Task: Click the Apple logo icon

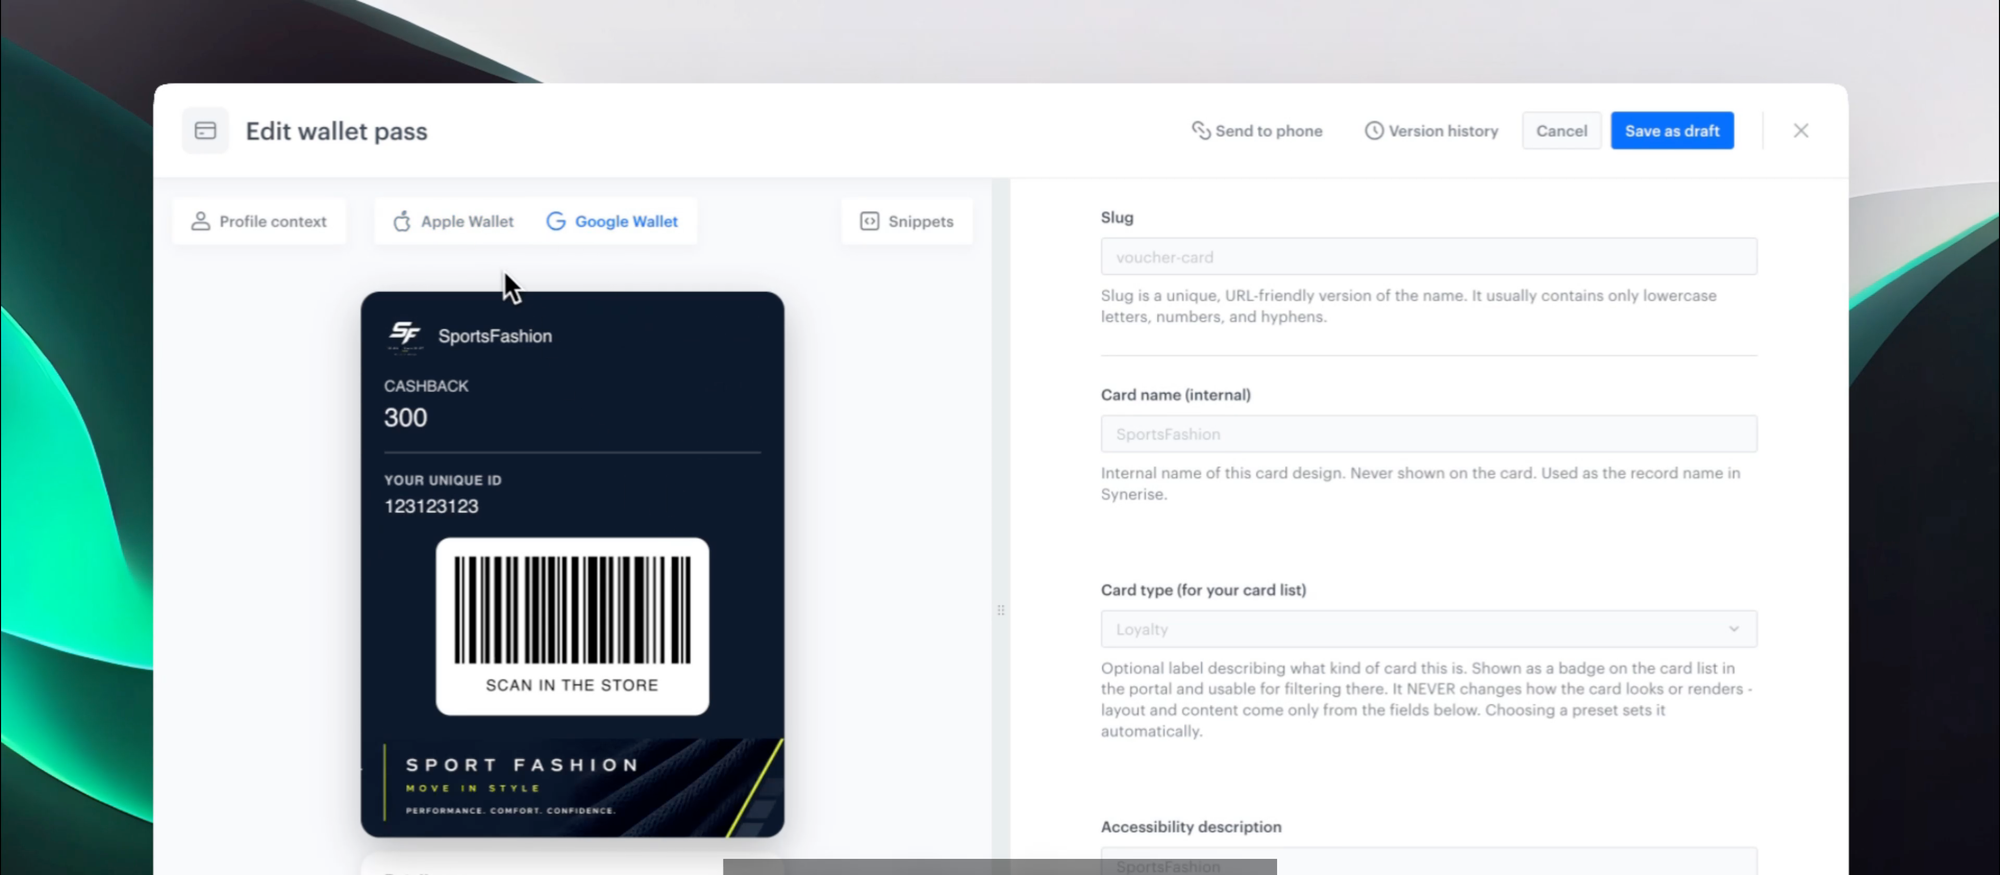Action: [x=402, y=221]
